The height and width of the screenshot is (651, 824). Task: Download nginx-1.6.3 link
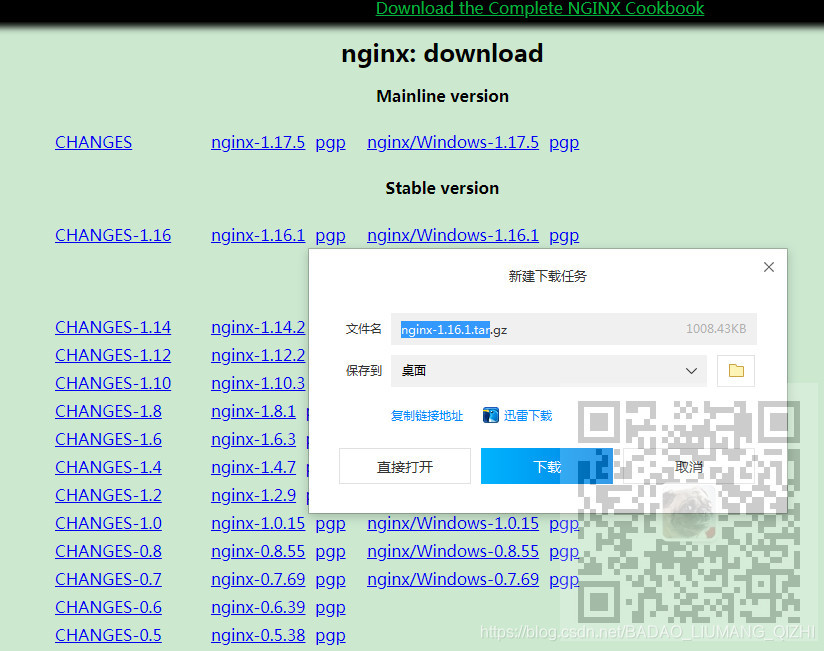tap(253, 439)
